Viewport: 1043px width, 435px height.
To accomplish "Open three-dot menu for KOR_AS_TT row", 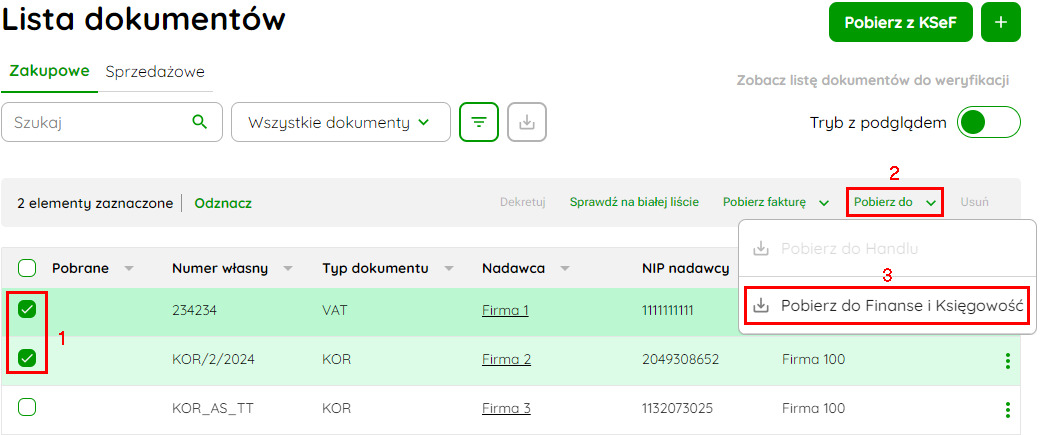I will 1007,409.
